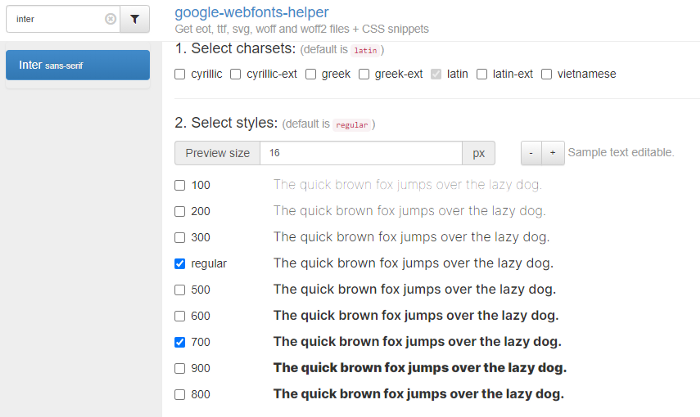
Task: Tick the vietnamese charset checkbox
Action: 546,74
